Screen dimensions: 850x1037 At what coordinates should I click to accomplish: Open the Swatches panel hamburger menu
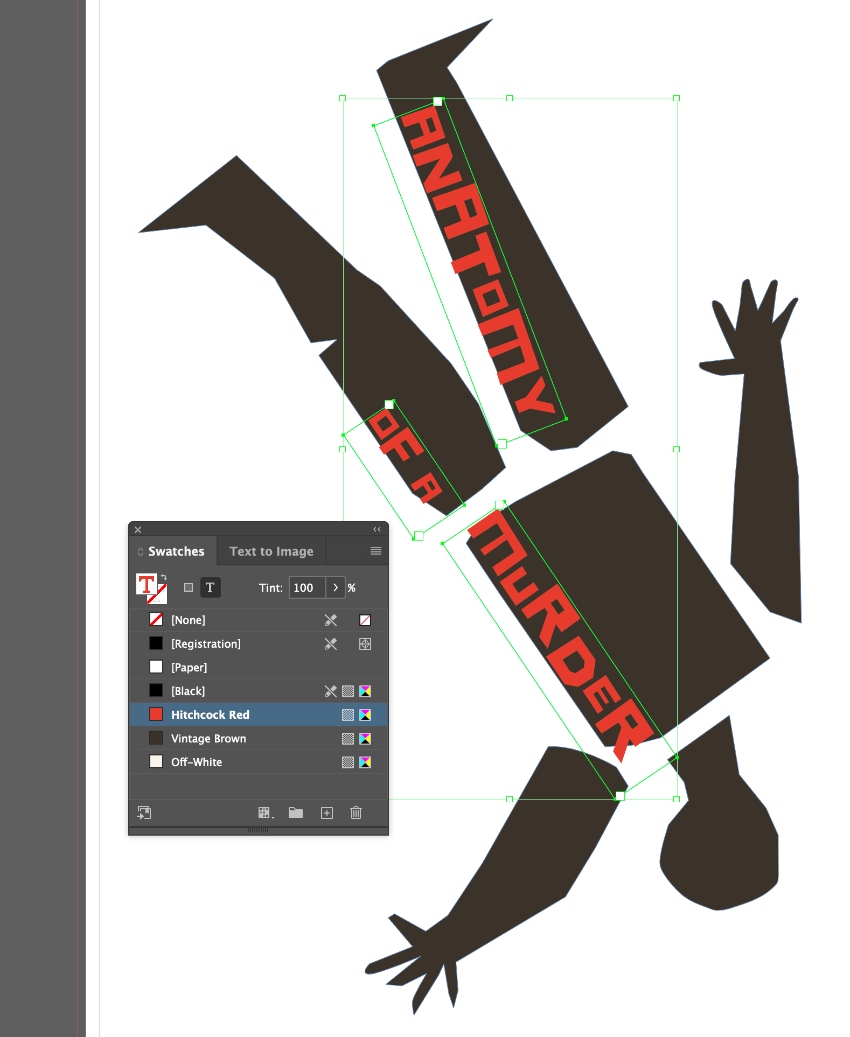tap(376, 551)
